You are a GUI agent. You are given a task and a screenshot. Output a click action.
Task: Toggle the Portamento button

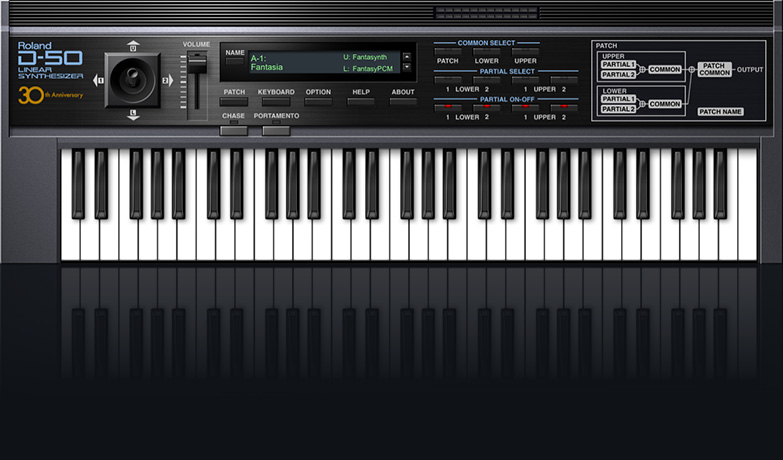[276, 129]
